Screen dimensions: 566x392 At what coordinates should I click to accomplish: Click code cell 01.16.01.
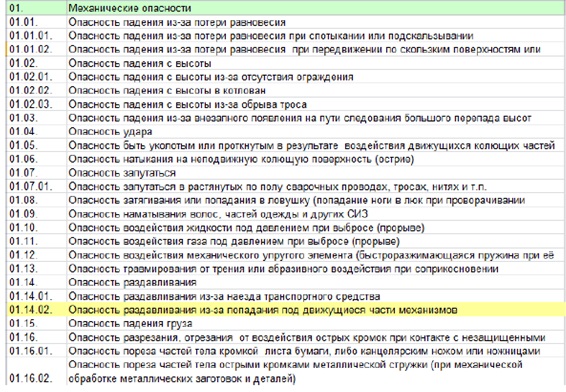coord(36,351)
